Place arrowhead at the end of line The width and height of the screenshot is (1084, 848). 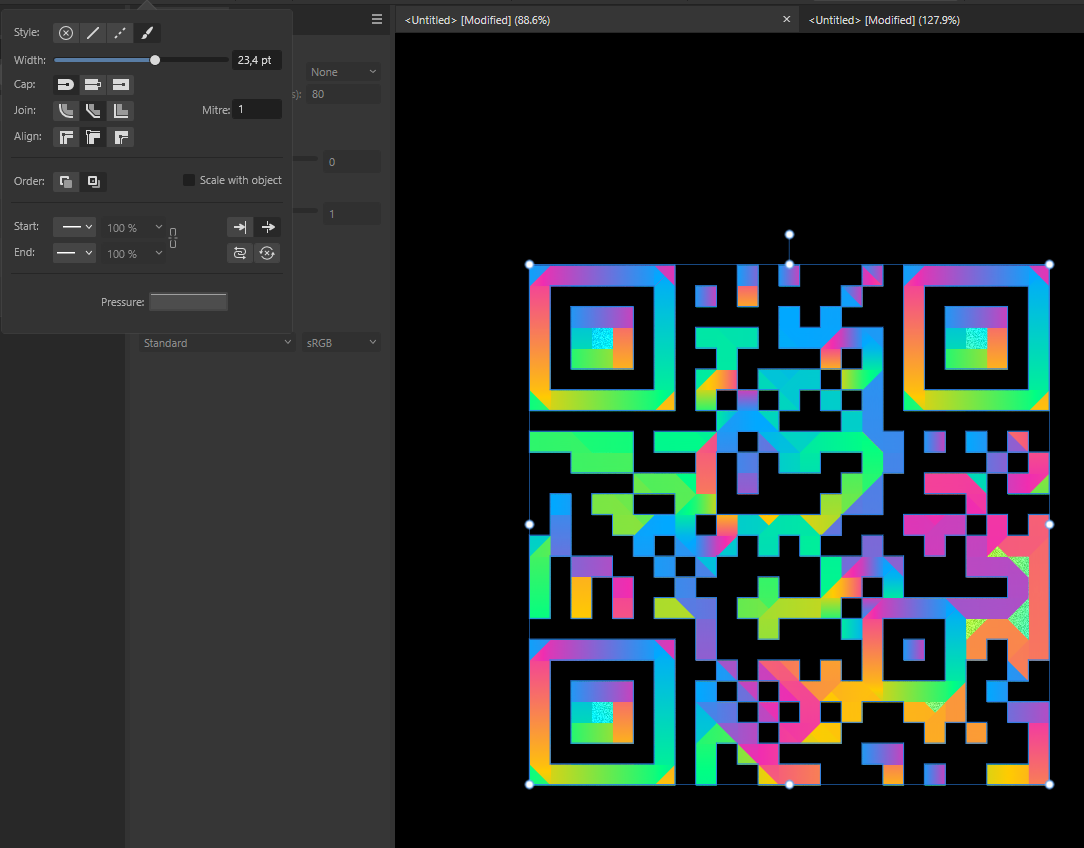[268, 227]
